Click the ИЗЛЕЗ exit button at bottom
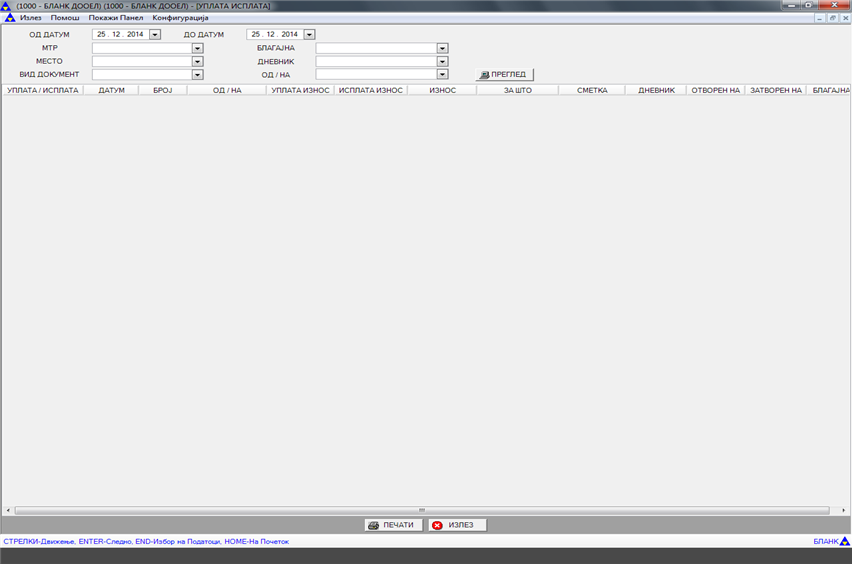852x564 pixels. (457, 525)
